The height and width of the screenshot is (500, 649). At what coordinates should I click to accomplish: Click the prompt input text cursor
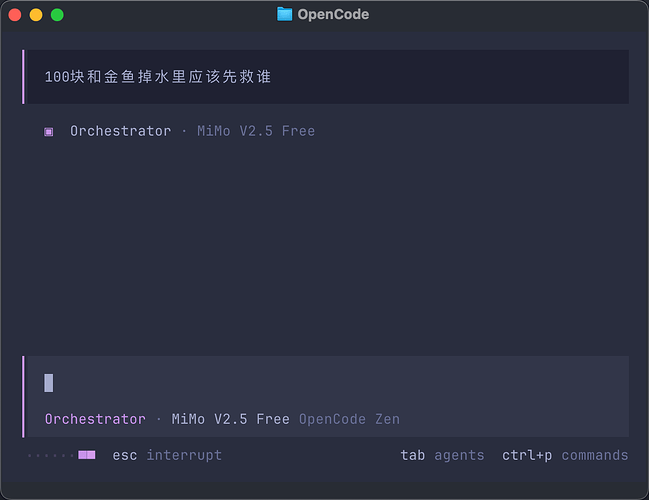(48, 383)
